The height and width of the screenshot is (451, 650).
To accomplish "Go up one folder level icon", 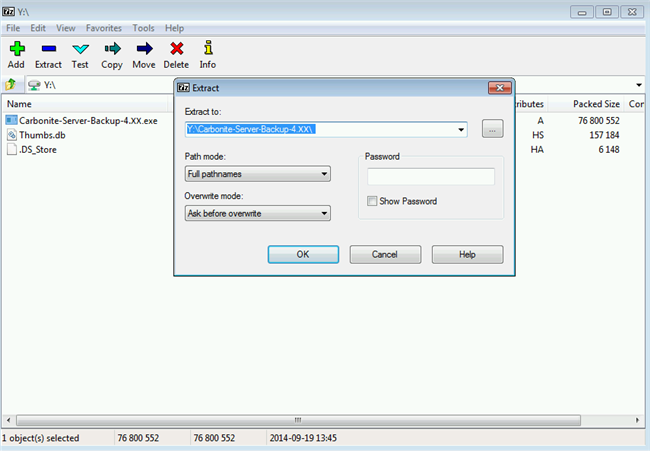I will [x=10, y=85].
